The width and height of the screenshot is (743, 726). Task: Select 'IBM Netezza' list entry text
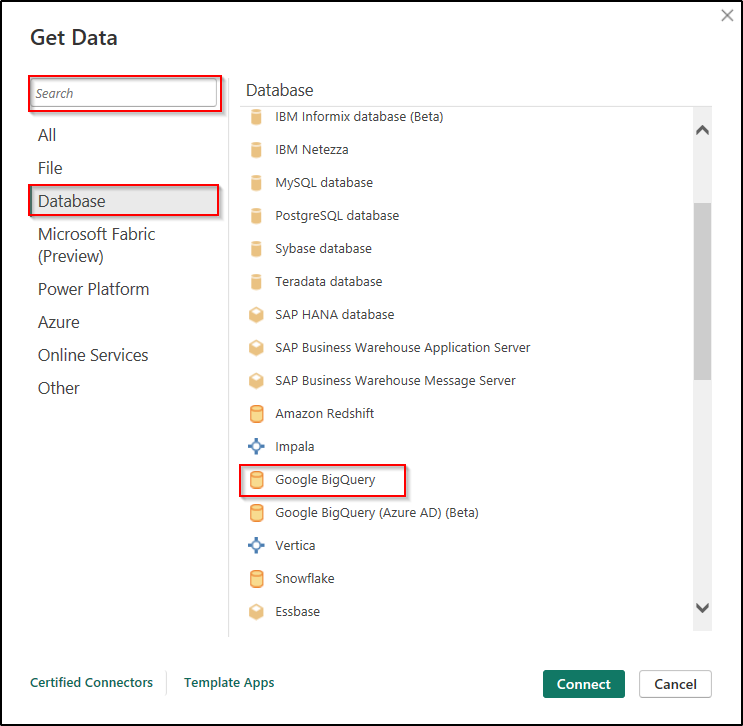pyautogui.click(x=312, y=150)
